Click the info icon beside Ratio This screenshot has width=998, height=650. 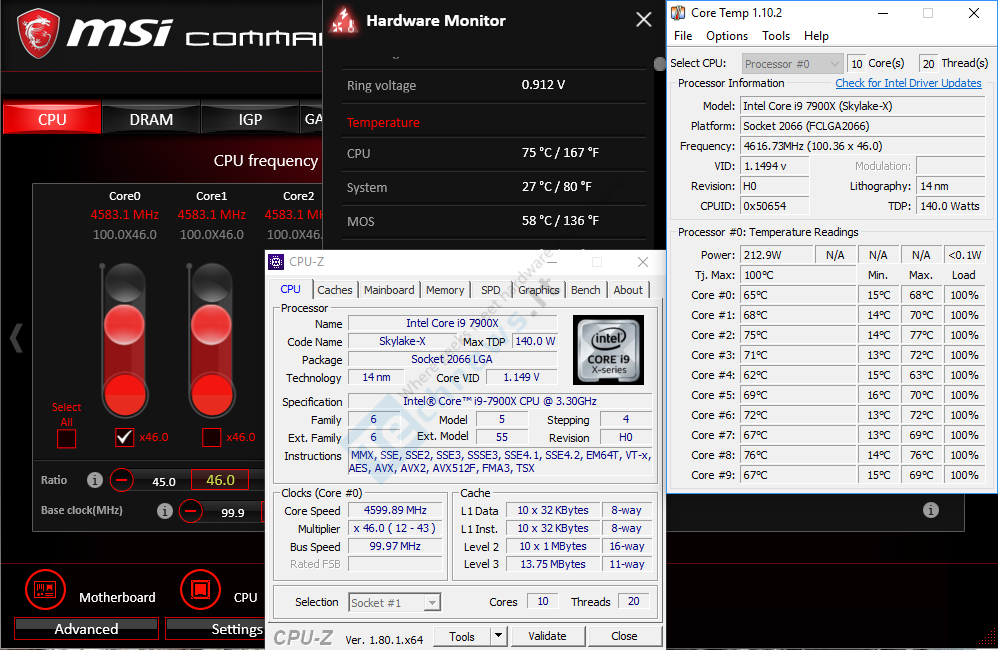click(95, 480)
